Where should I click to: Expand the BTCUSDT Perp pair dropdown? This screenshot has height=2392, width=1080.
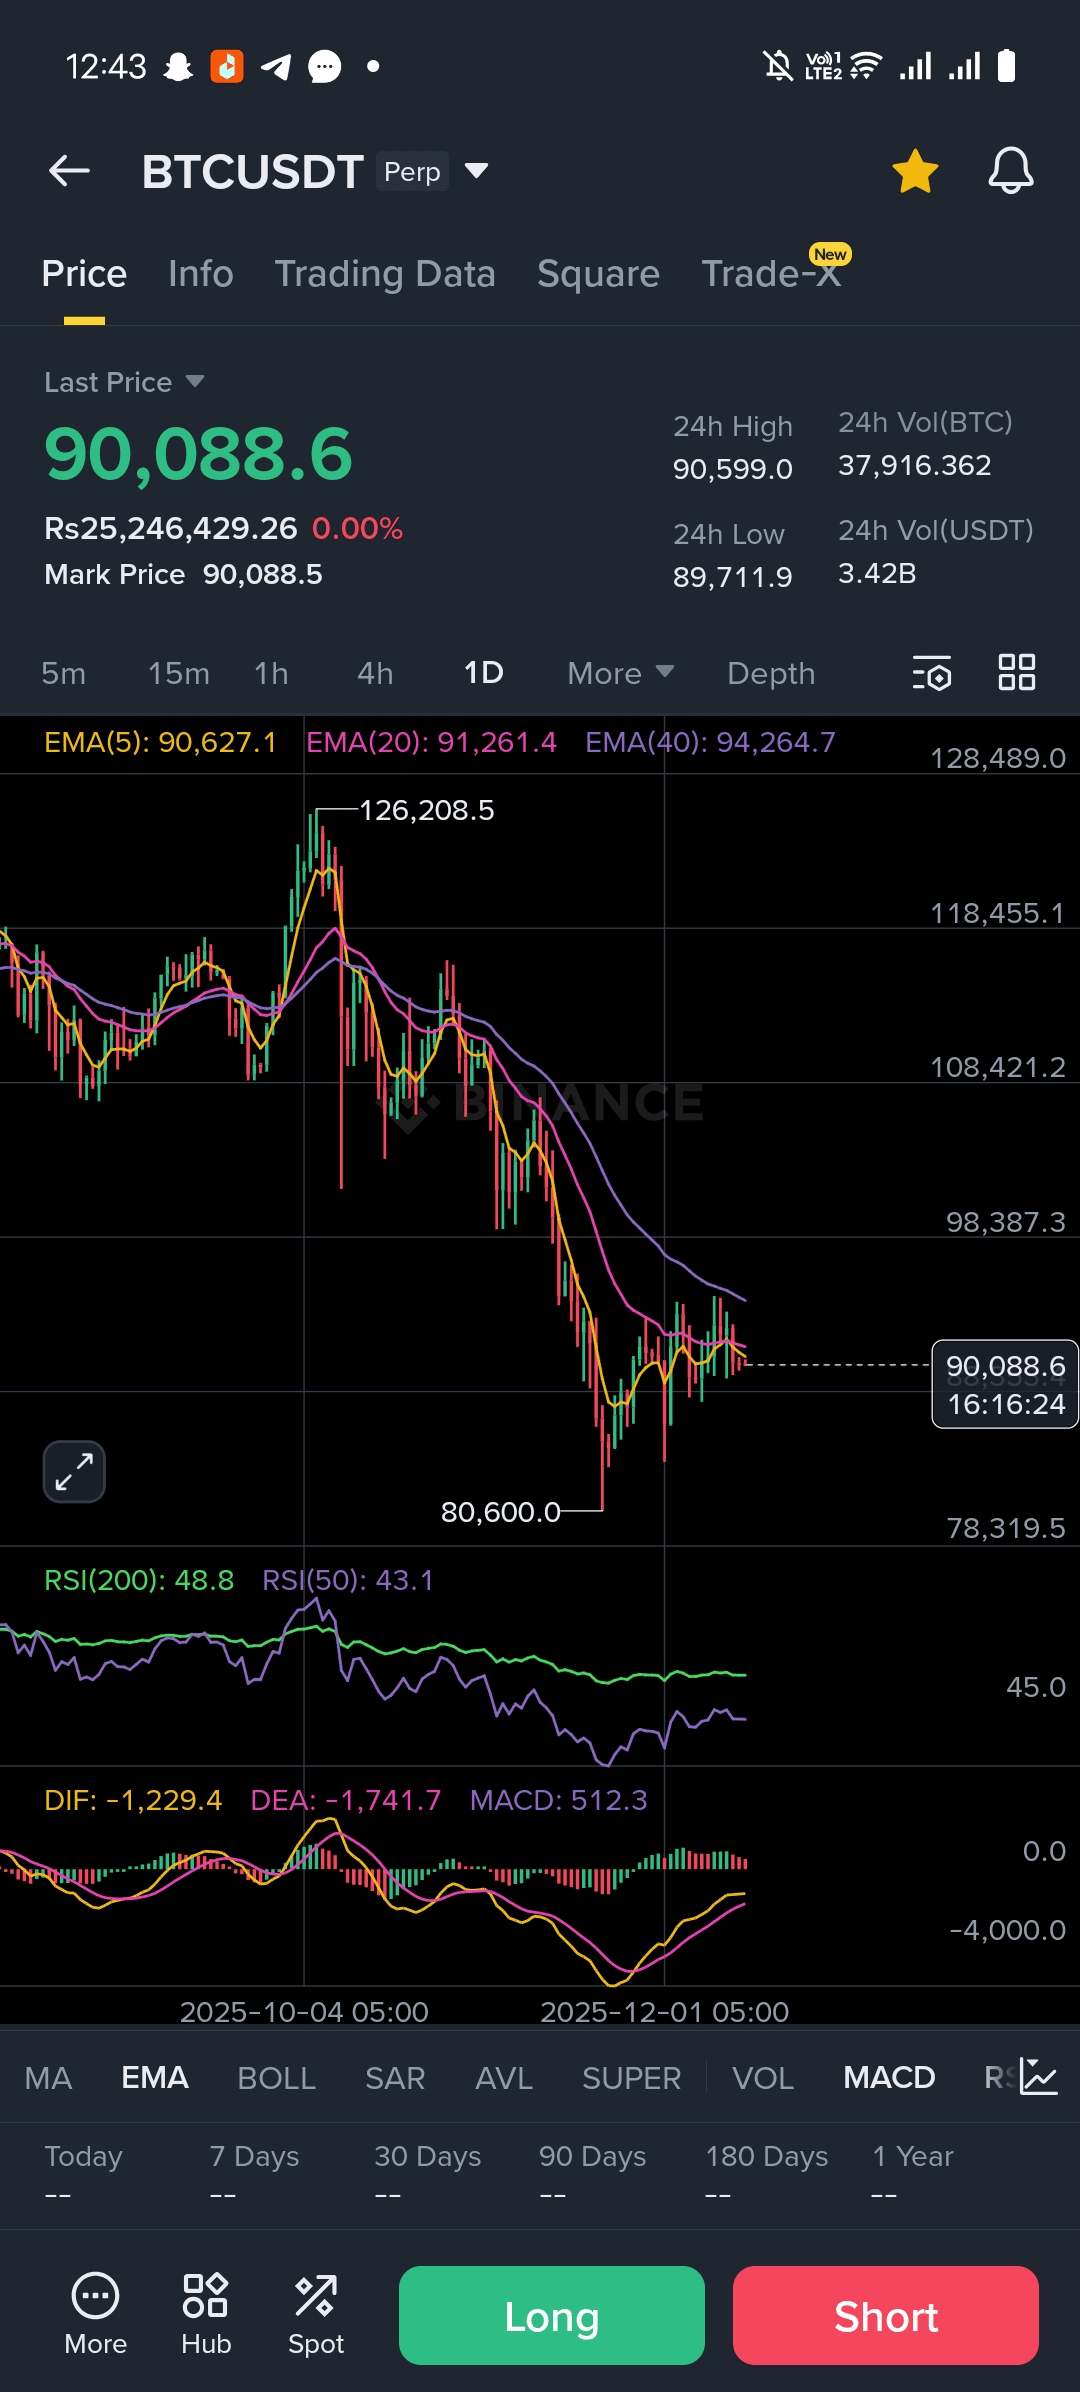(476, 171)
